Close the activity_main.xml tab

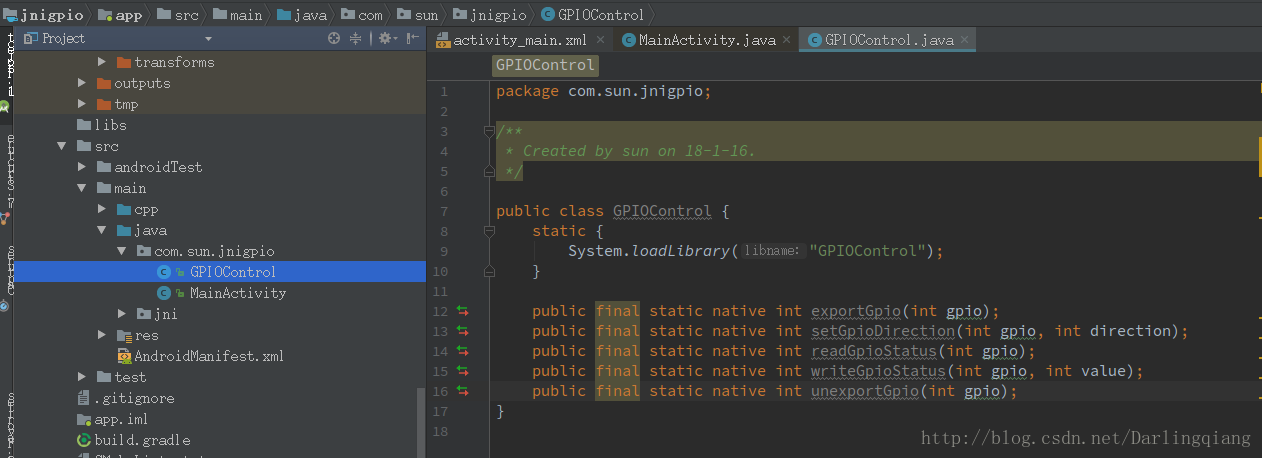pyautogui.click(x=600, y=40)
